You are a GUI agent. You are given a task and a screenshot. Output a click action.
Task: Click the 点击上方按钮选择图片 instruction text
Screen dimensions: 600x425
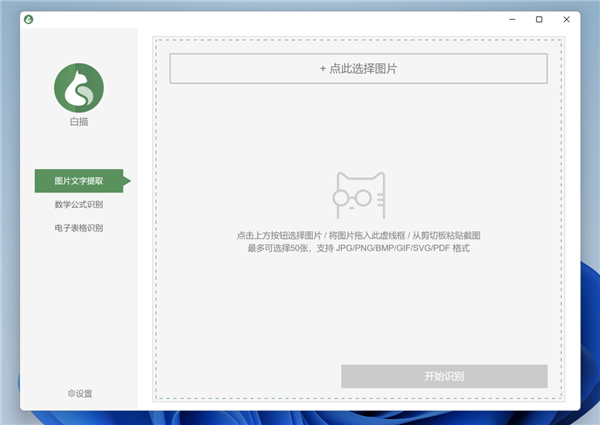point(279,235)
